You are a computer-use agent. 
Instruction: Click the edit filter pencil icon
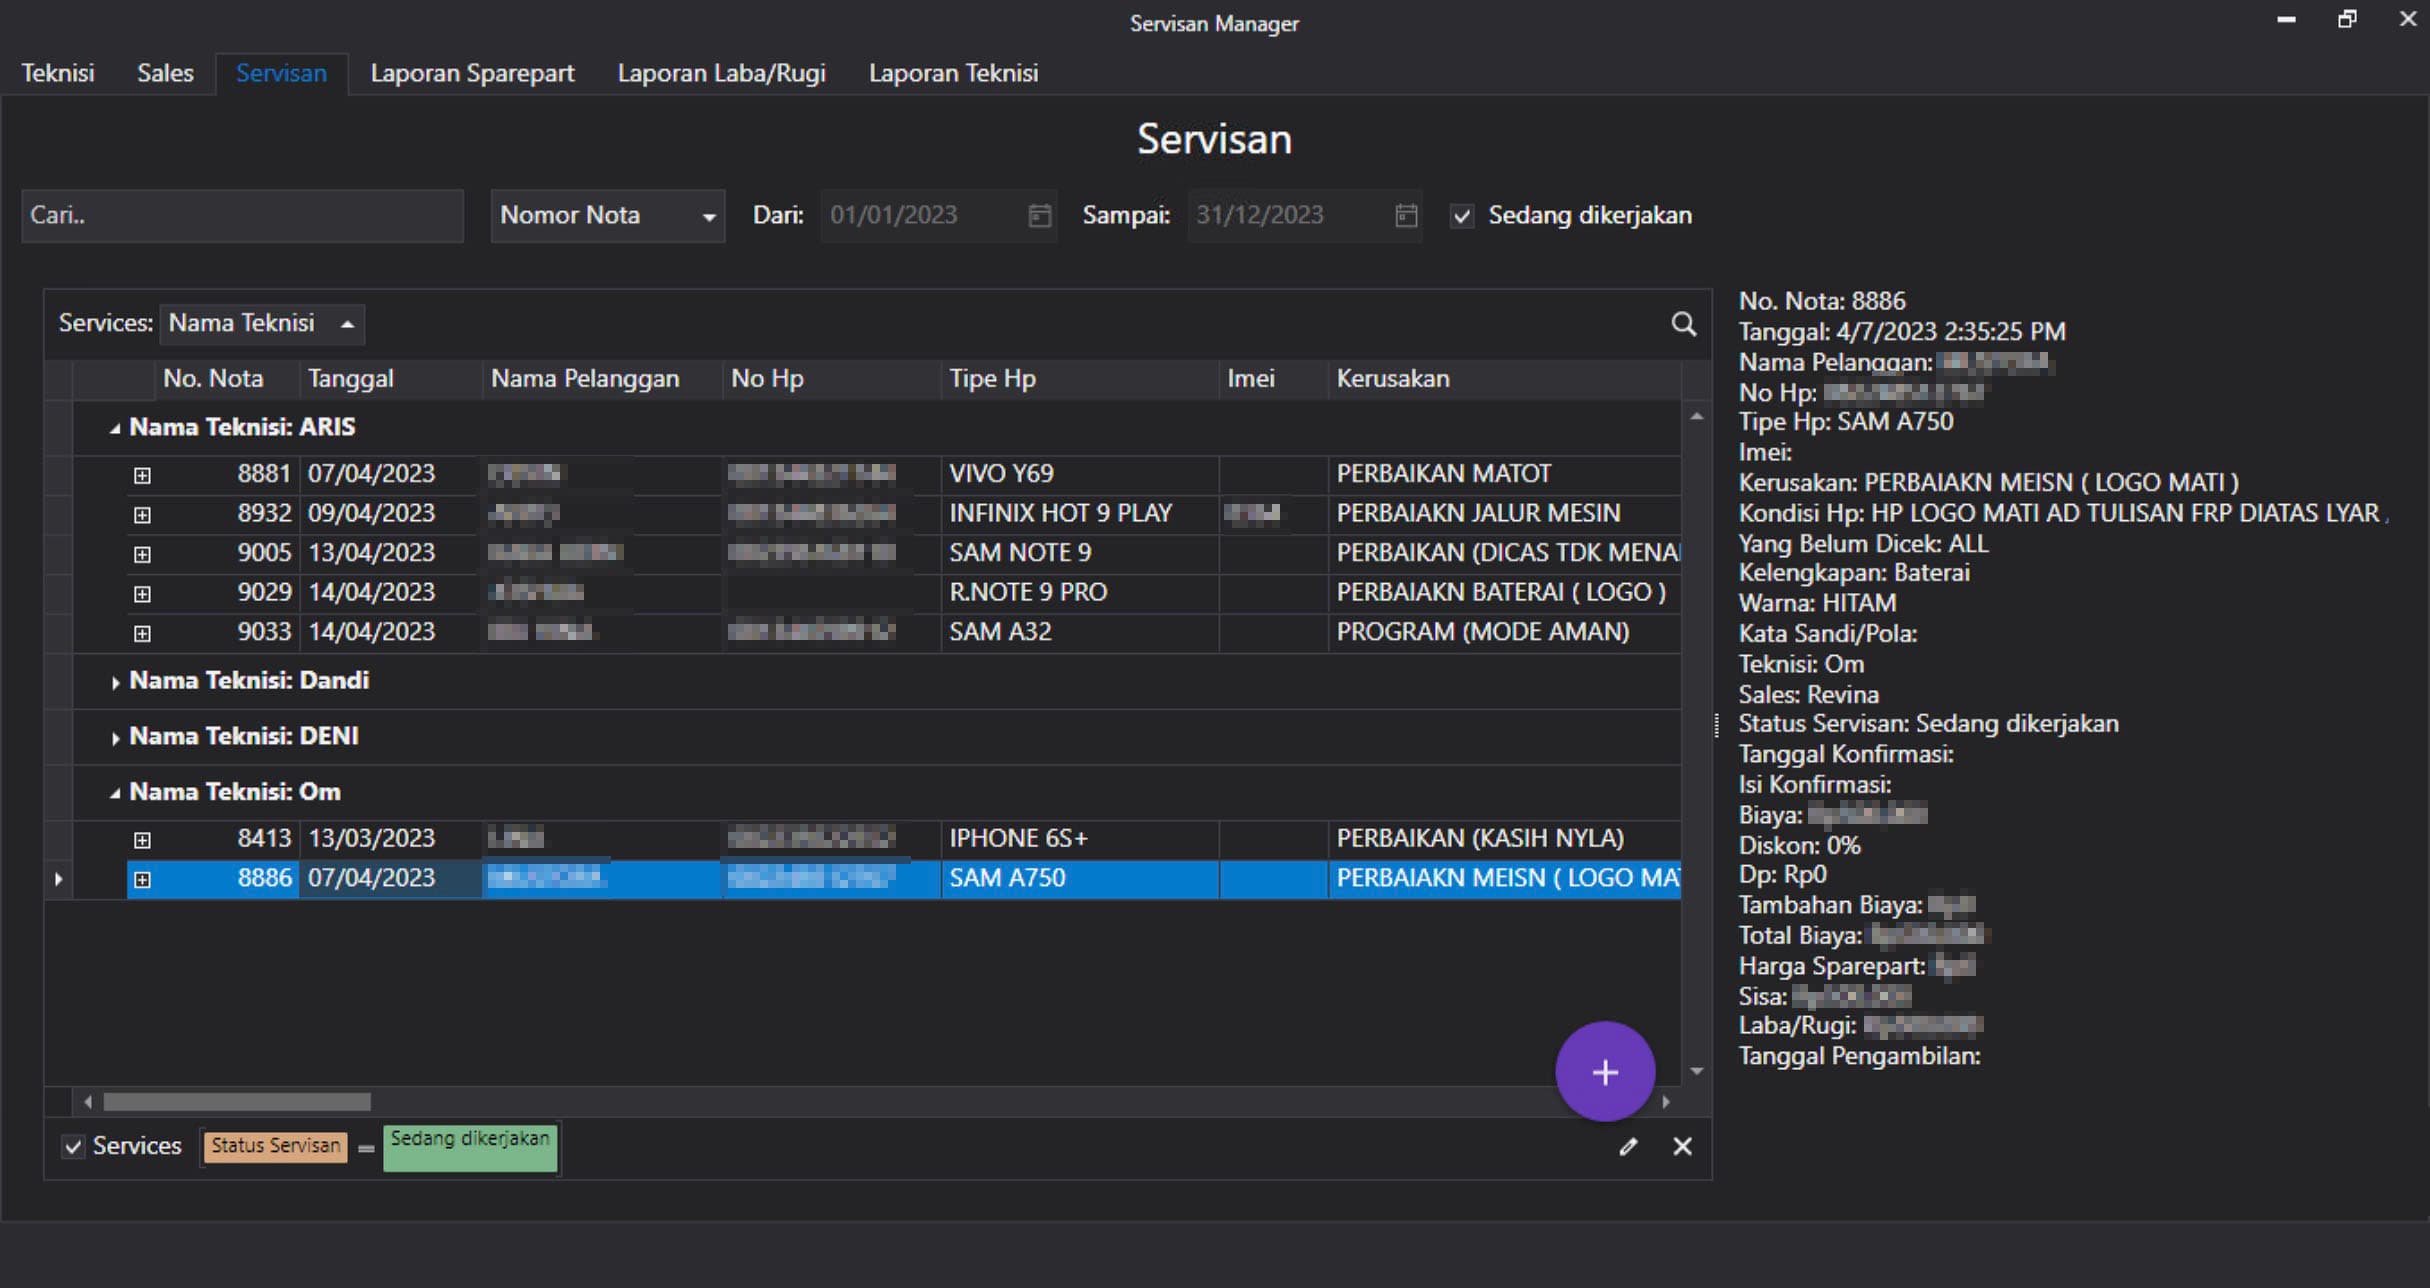coord(1628,1147)
